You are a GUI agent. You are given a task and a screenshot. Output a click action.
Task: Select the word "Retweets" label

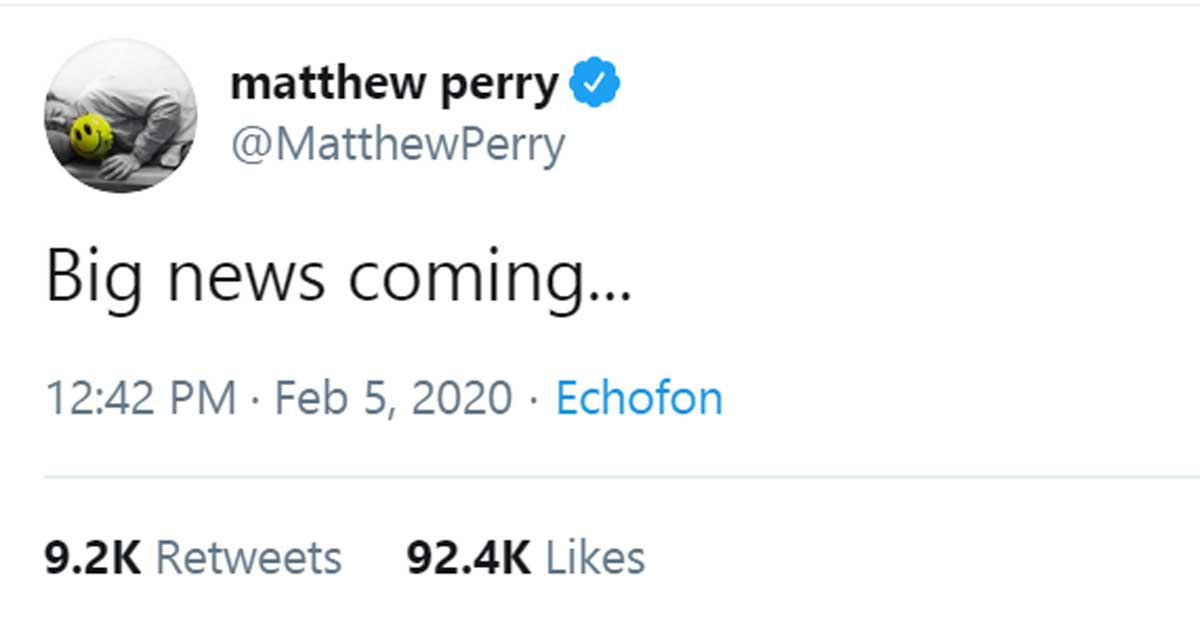[x=249, y=558]
